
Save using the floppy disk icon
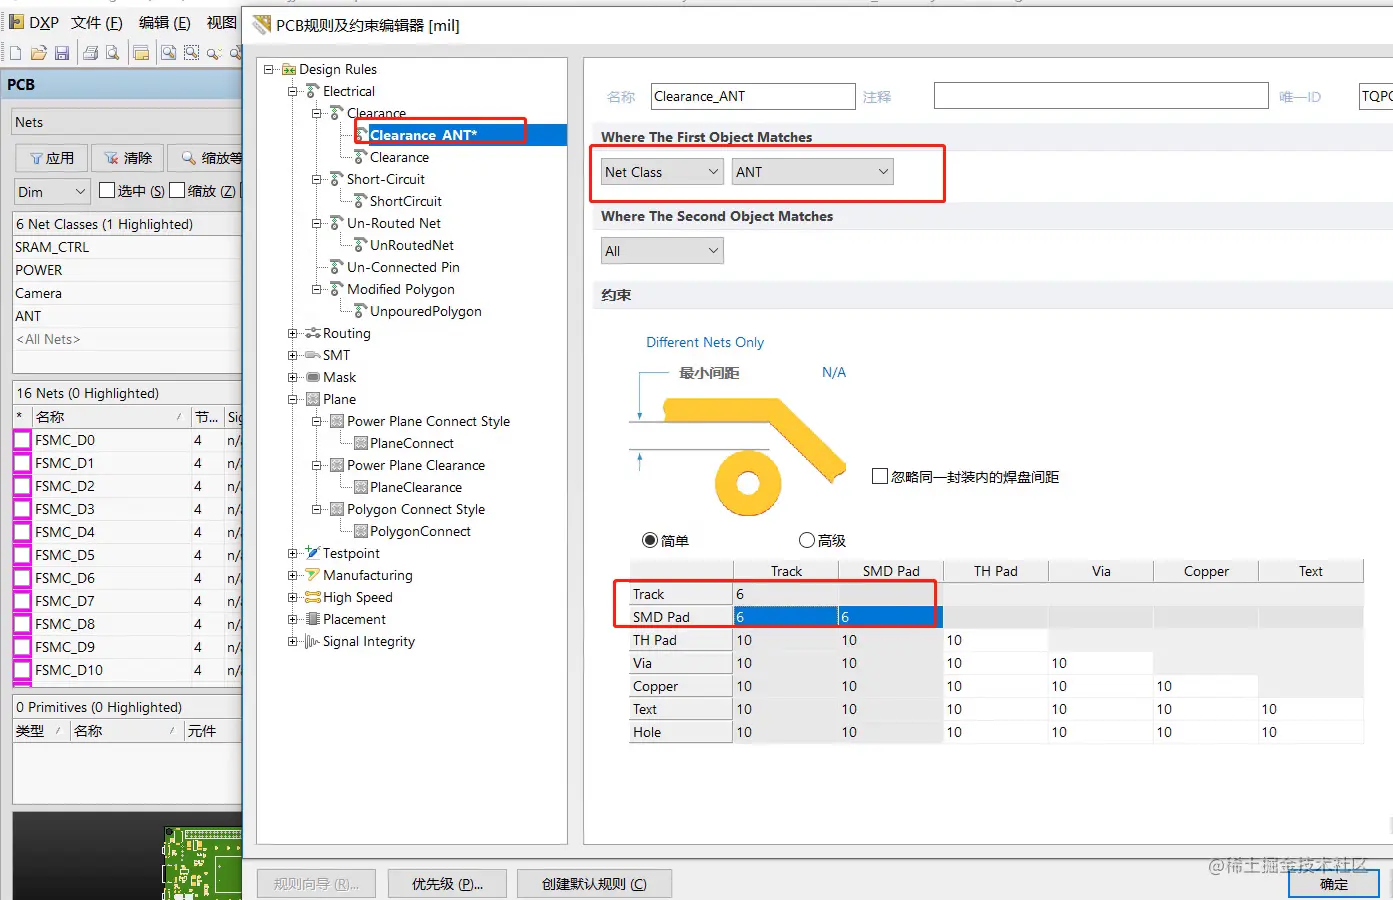[x=61, y=53]
